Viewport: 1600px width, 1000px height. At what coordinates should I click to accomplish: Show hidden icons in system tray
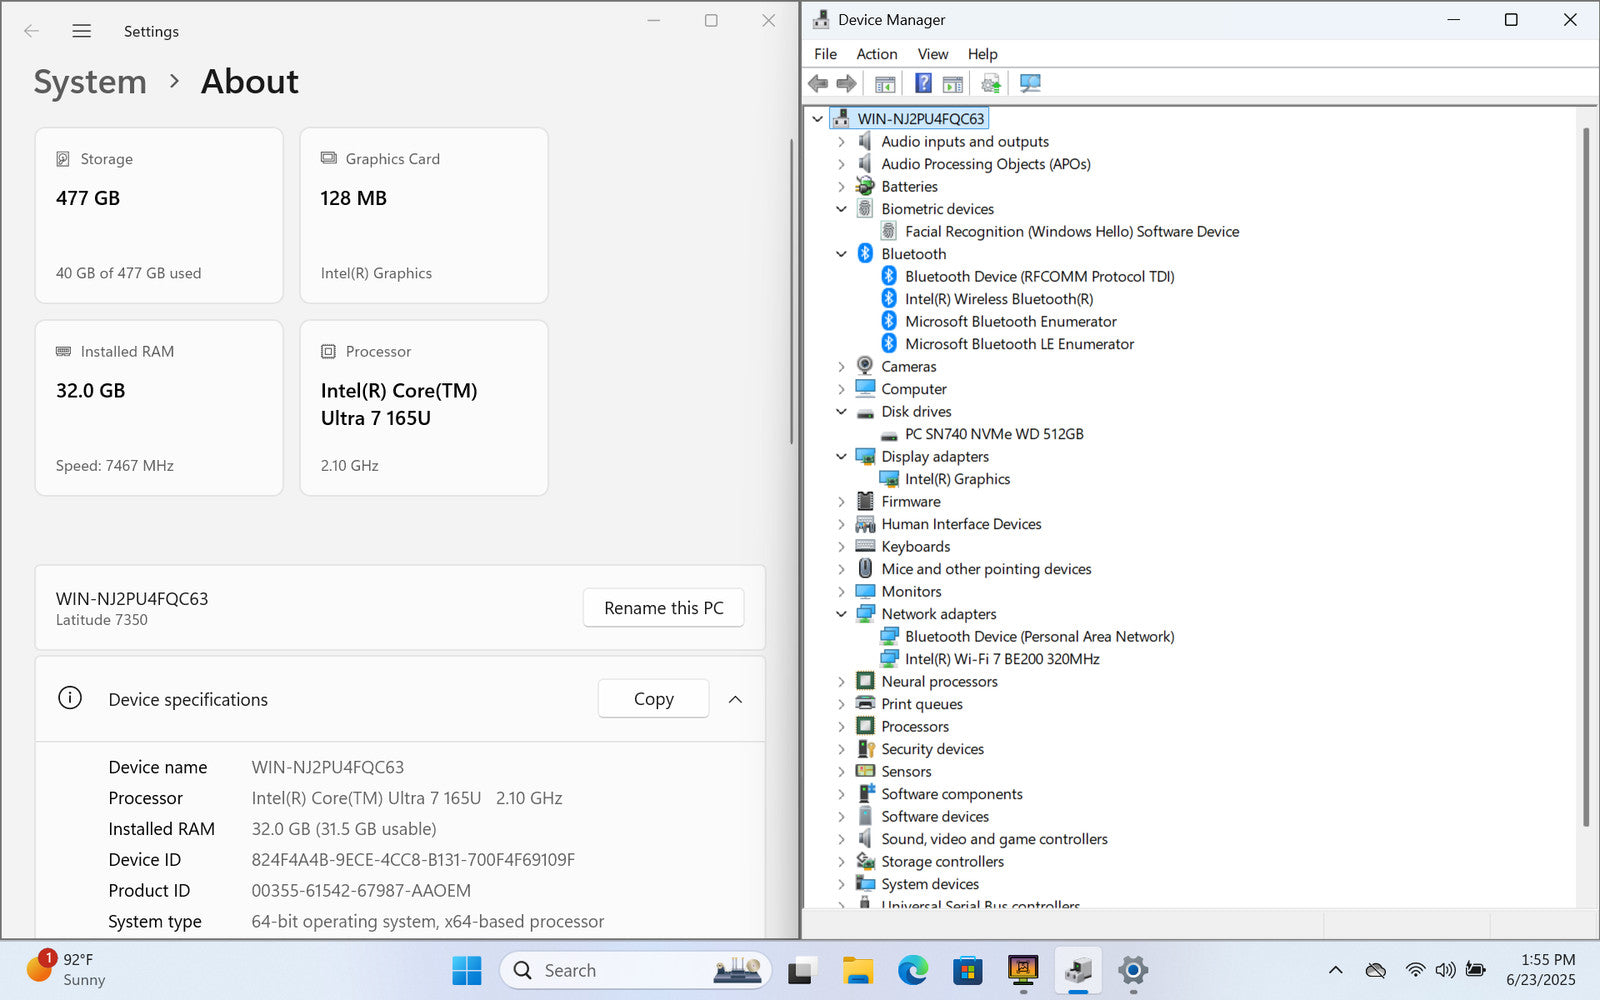coord(1335,970)
